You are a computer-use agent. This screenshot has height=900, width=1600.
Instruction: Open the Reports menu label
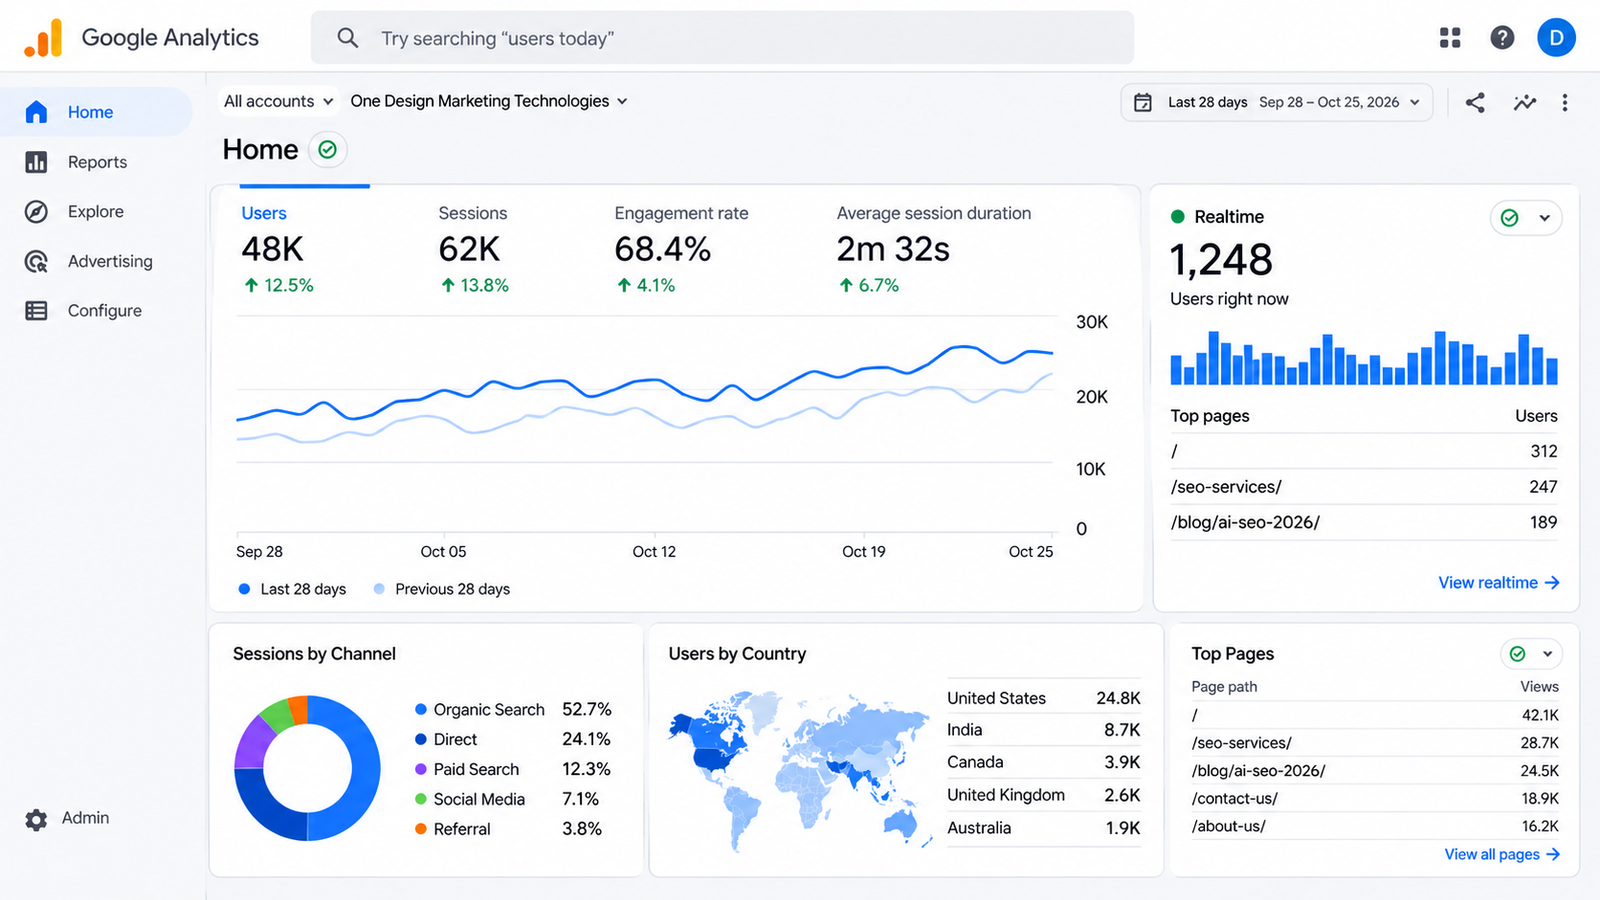click(97, 162)
